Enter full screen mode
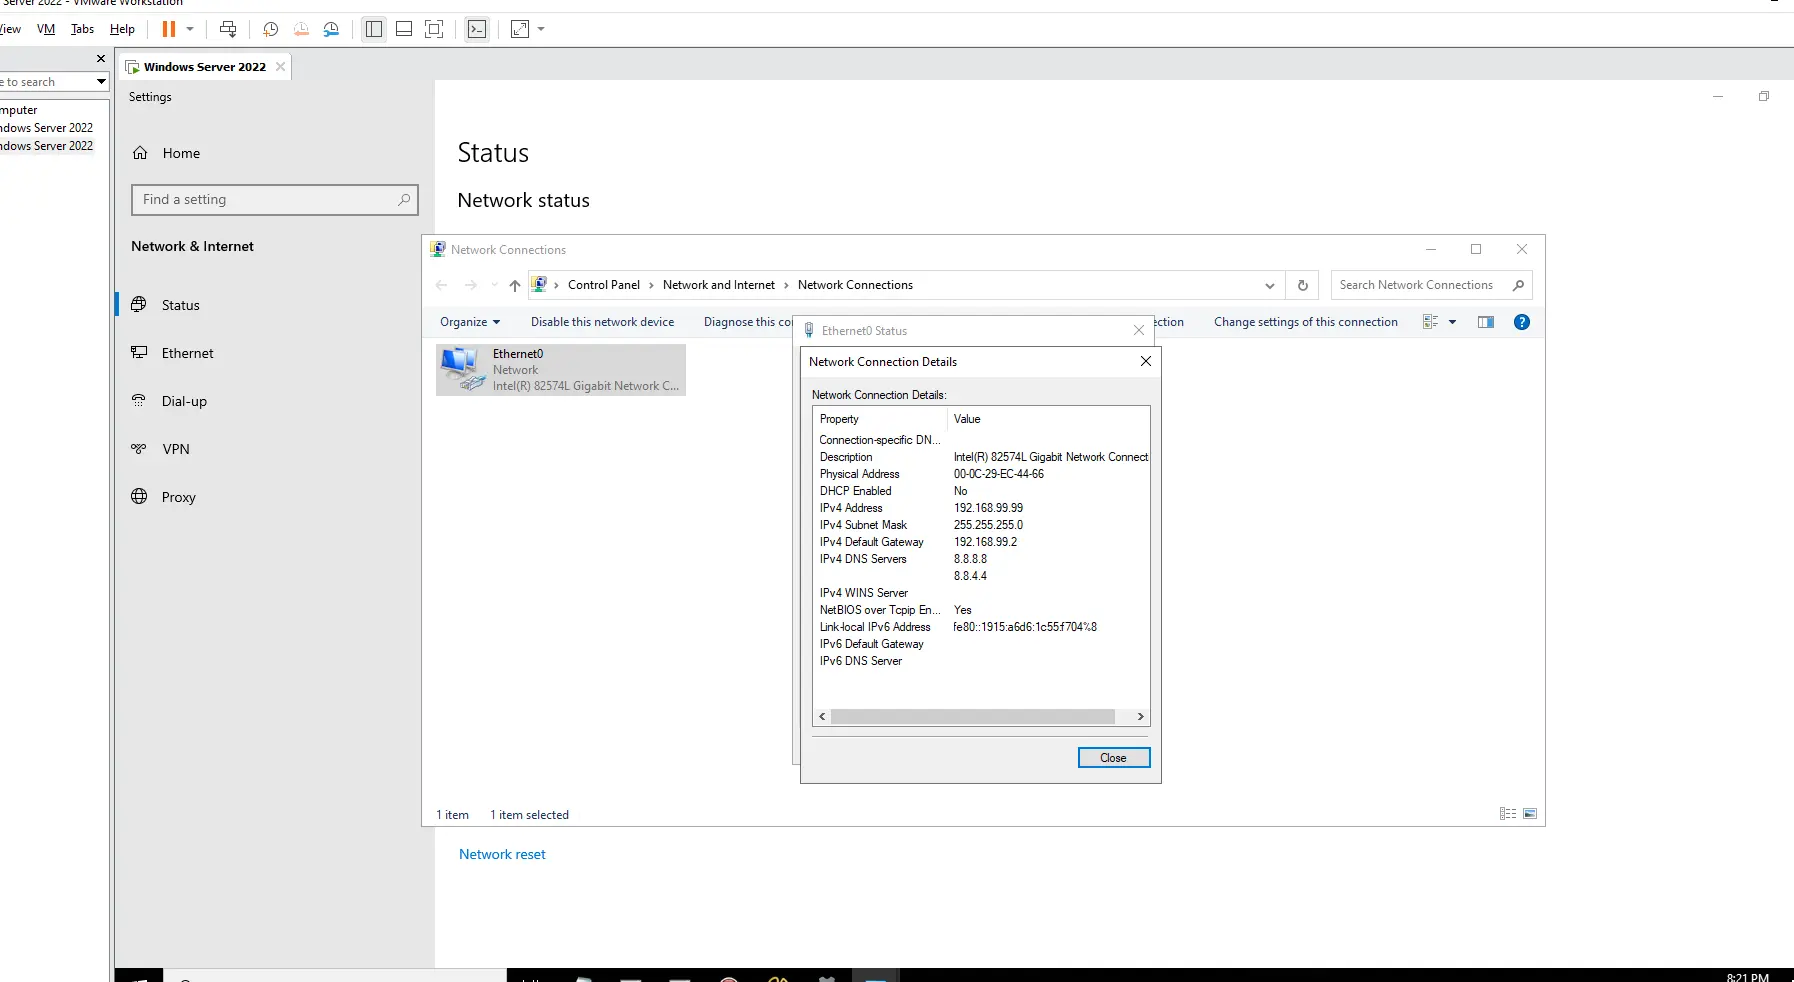1794x982 pixels. coord(434,29)
